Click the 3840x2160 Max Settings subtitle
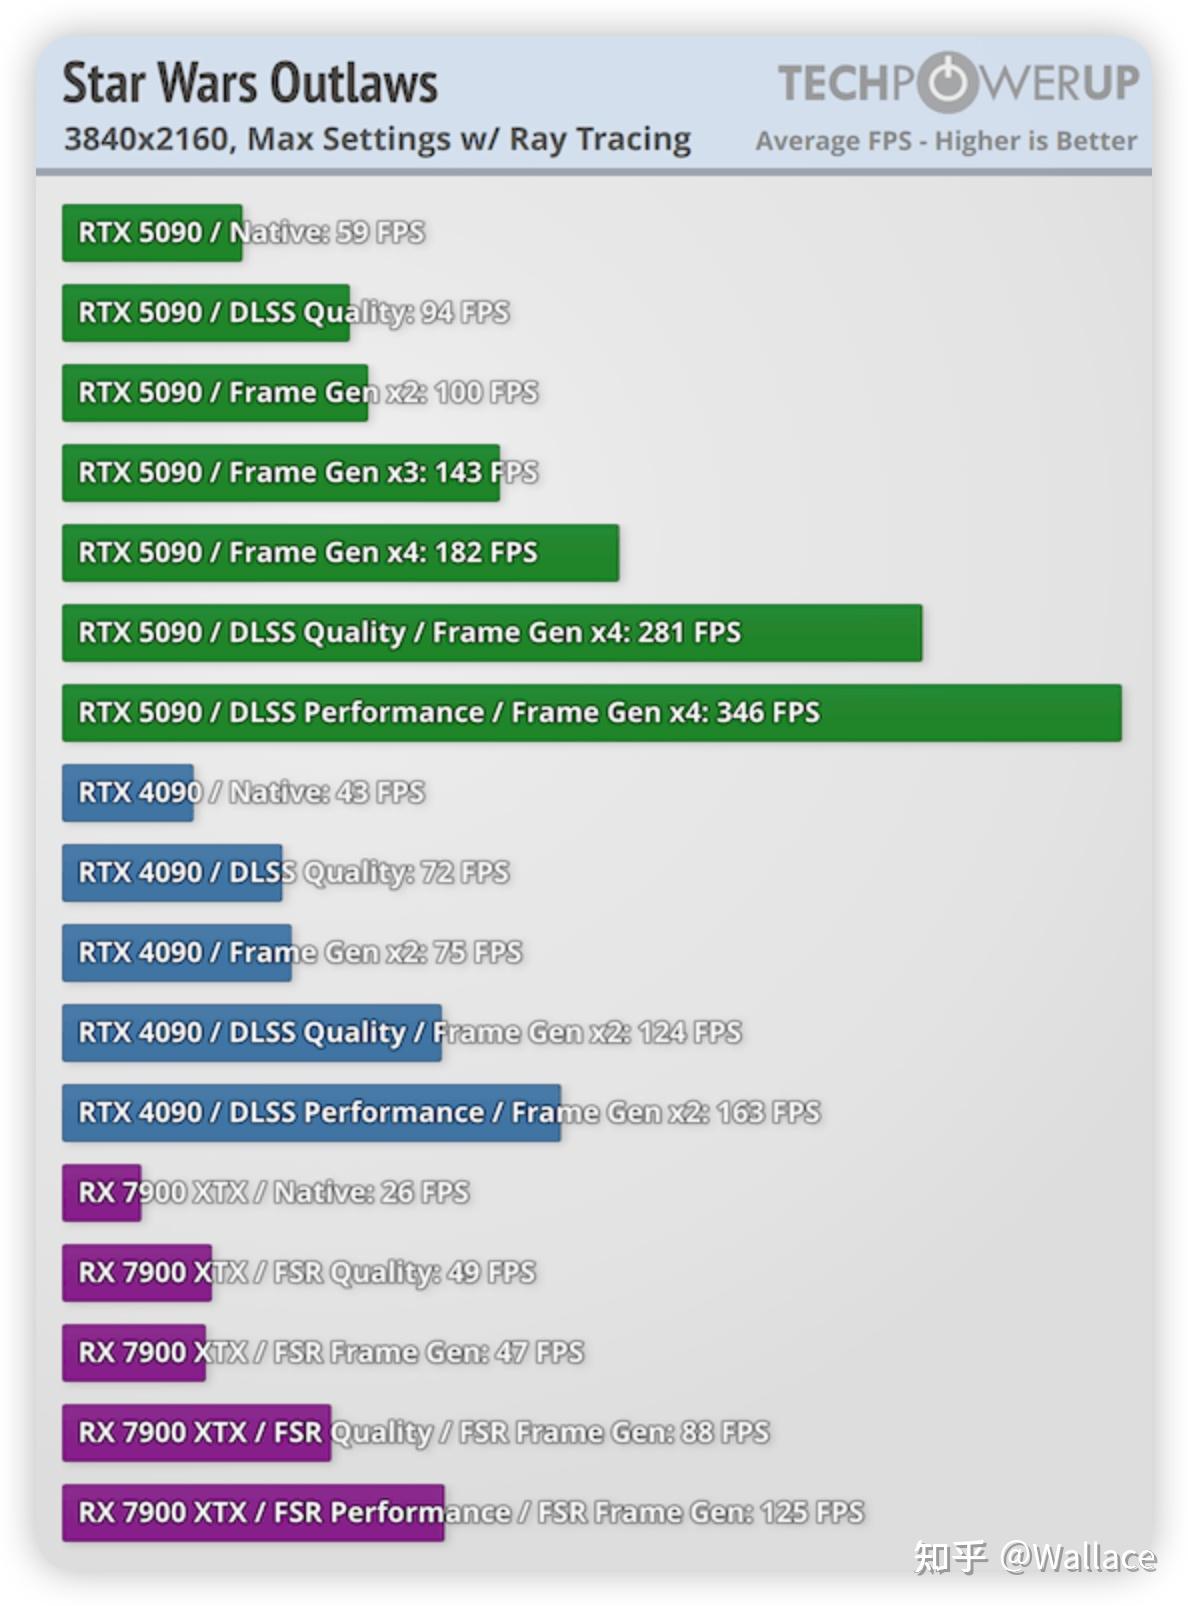 click(x=377, y=139)
